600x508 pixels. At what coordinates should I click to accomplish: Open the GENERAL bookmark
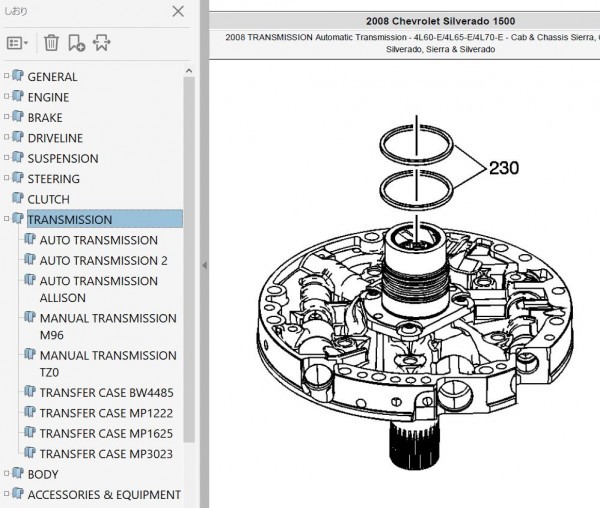pos(52,77)
